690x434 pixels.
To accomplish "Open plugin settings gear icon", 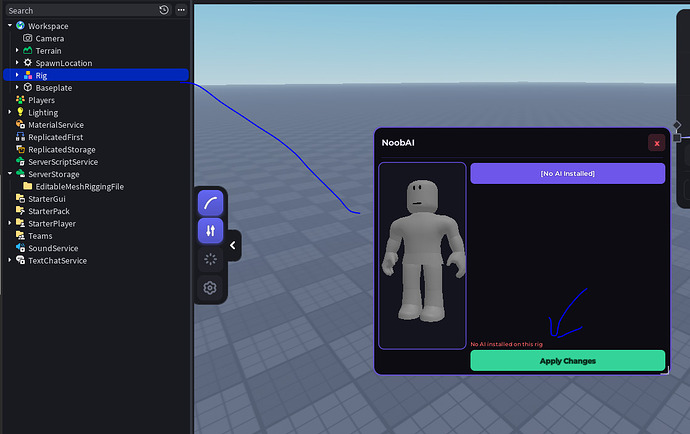I will click(x=210, y=287).
